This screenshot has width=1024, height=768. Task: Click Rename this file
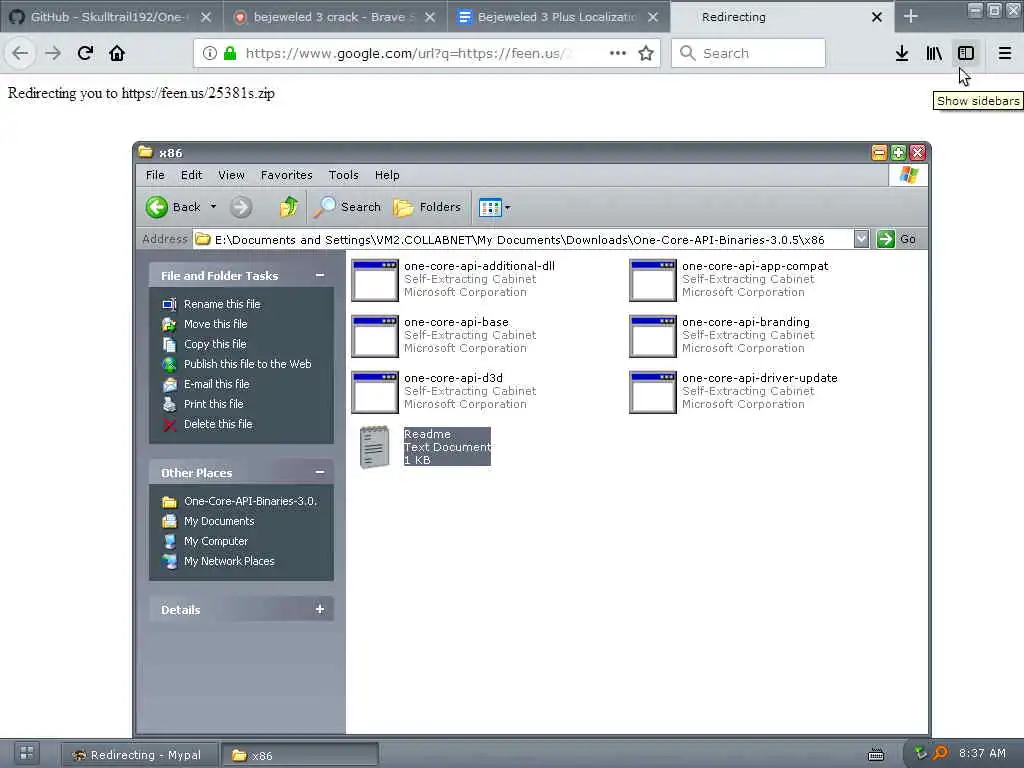point(221,304)
